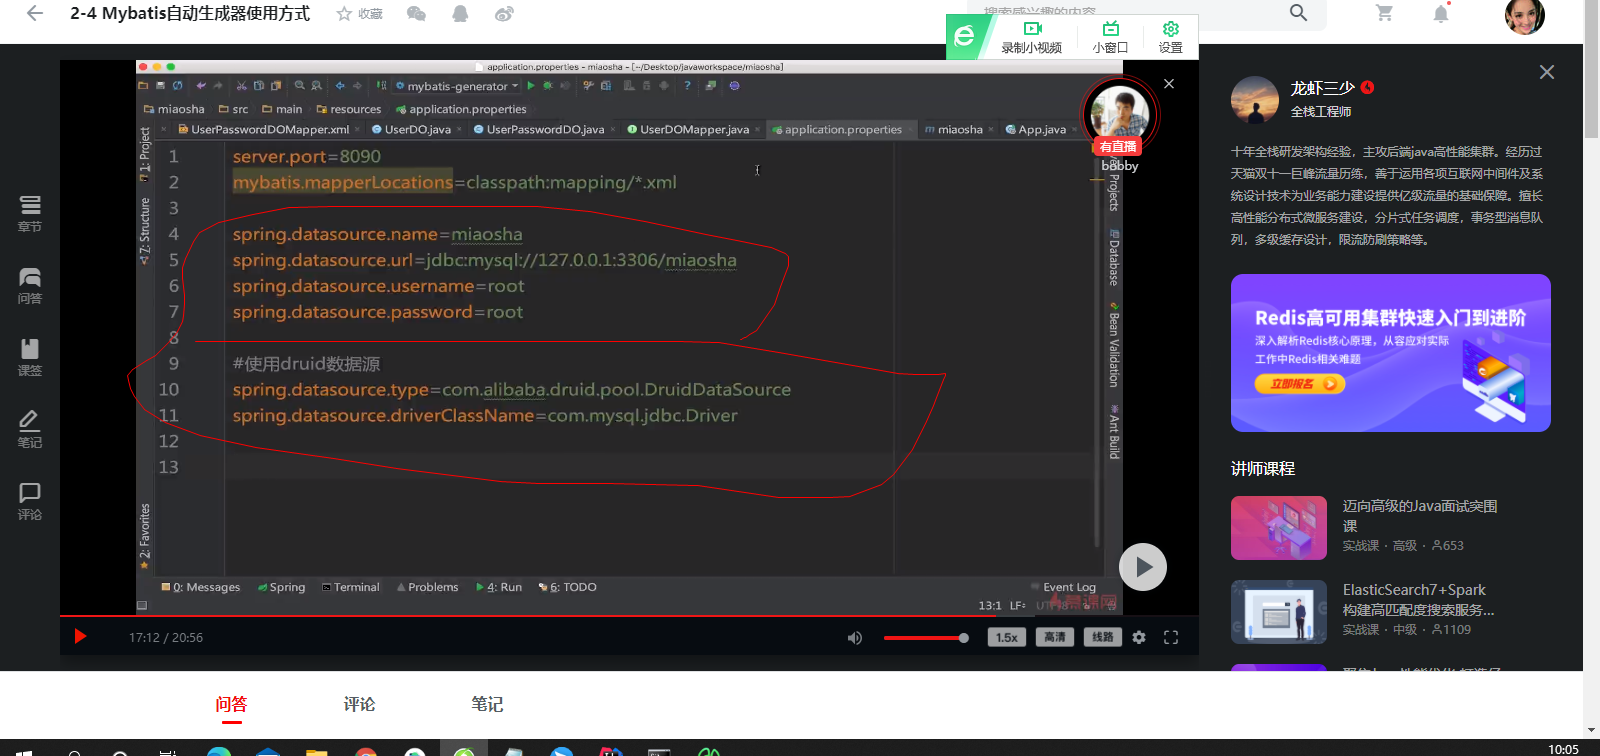The height and width of the screenshot is (756, 1600).
Task: Share the lesson via Weibo icon
Action: 504,14
